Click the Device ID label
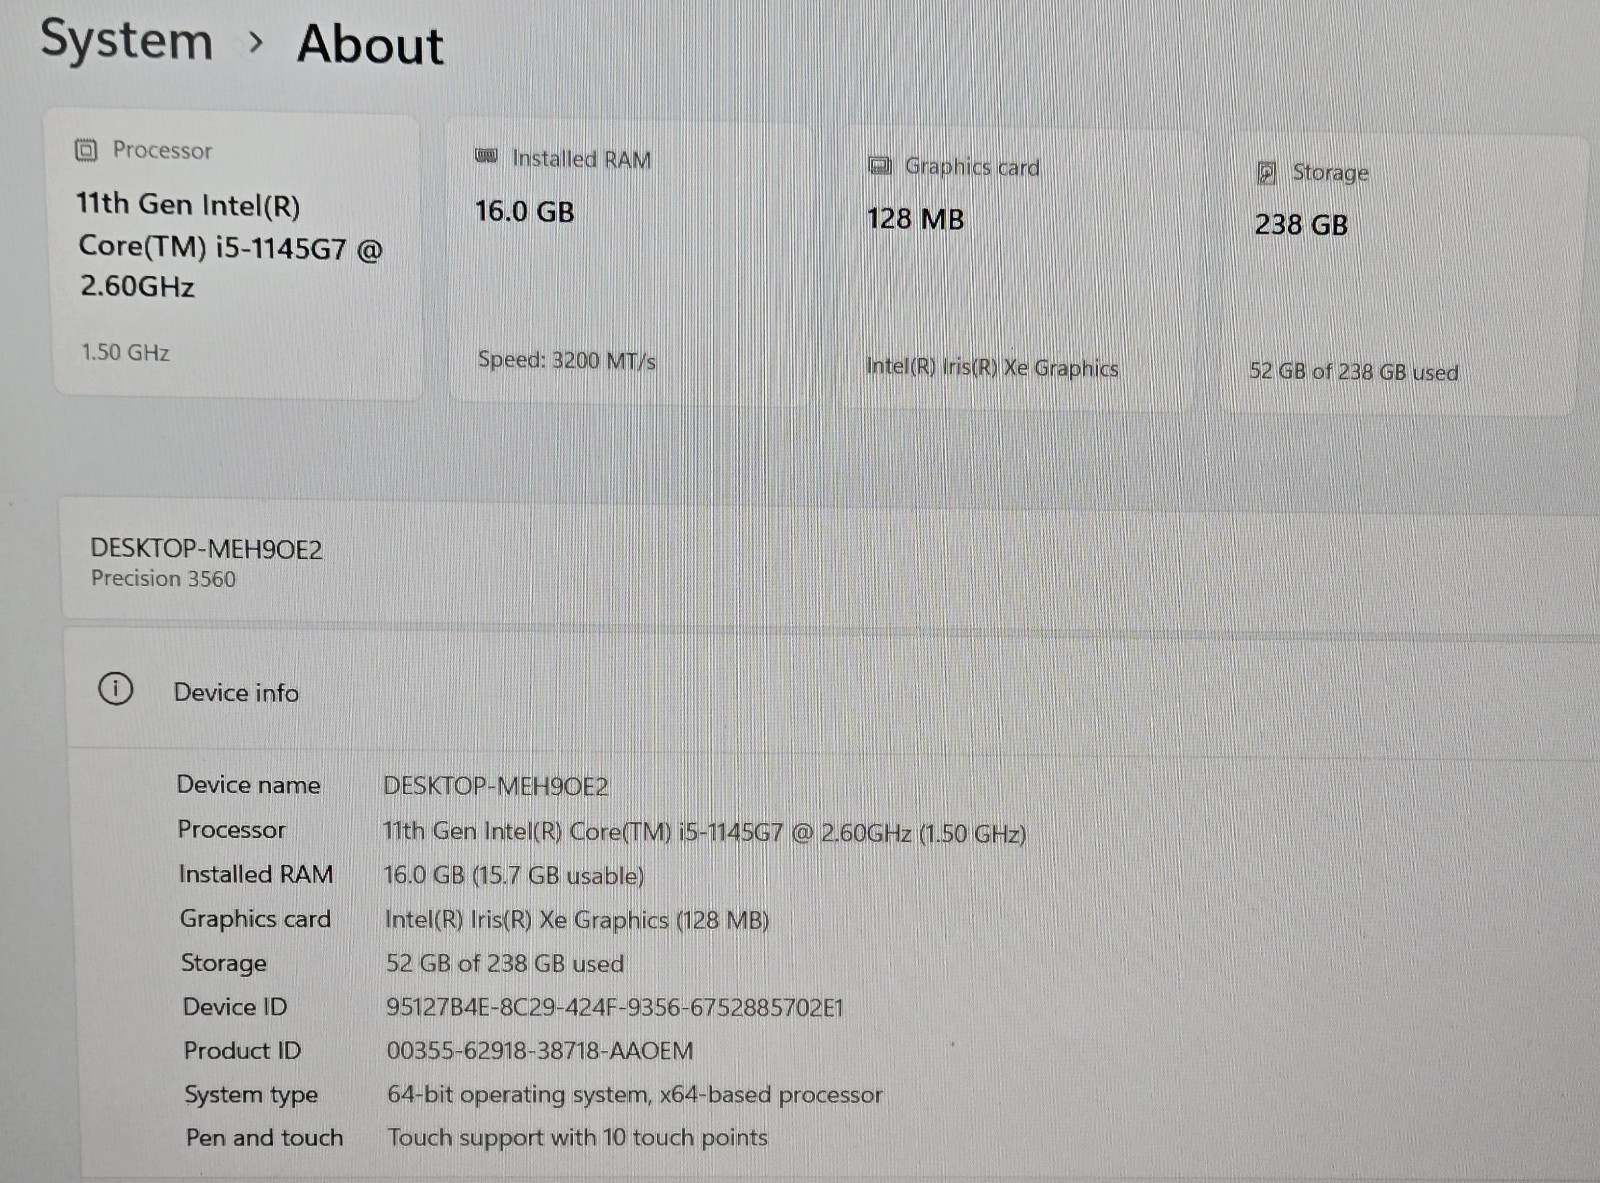Image resolution: width=1600 pixels, height=1183 pixels. pos(235,1007)
